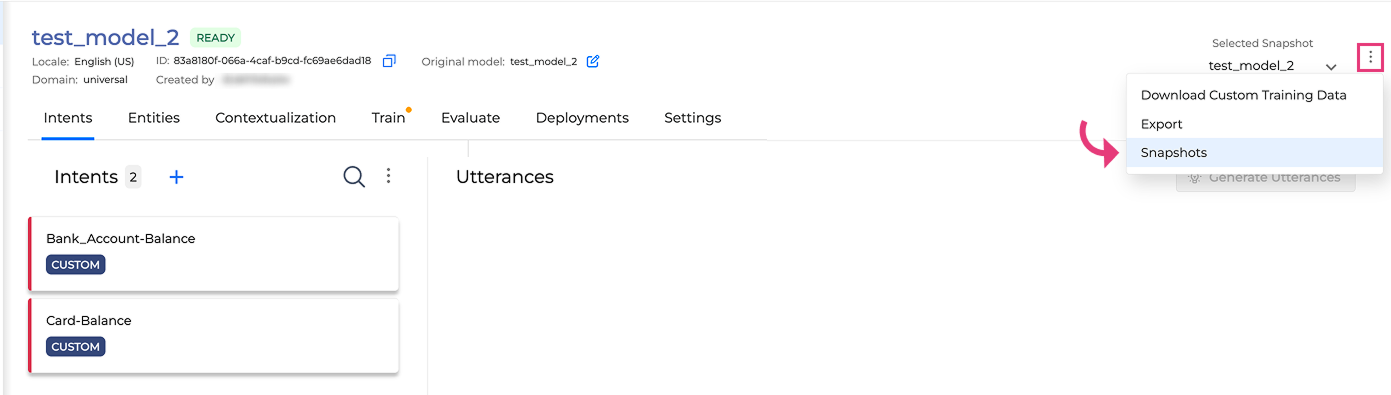Choose Download Custom Training Data
1391x395 pixels.
[1255, 95]
